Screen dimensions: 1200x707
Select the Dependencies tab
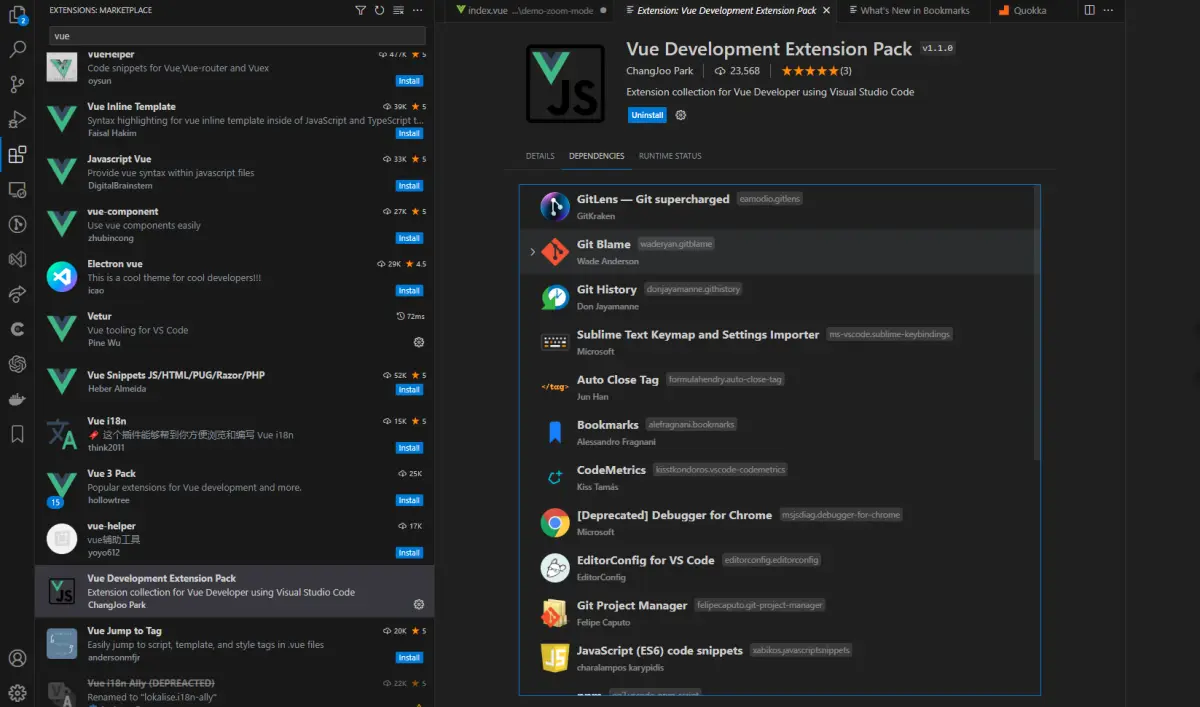596,156
